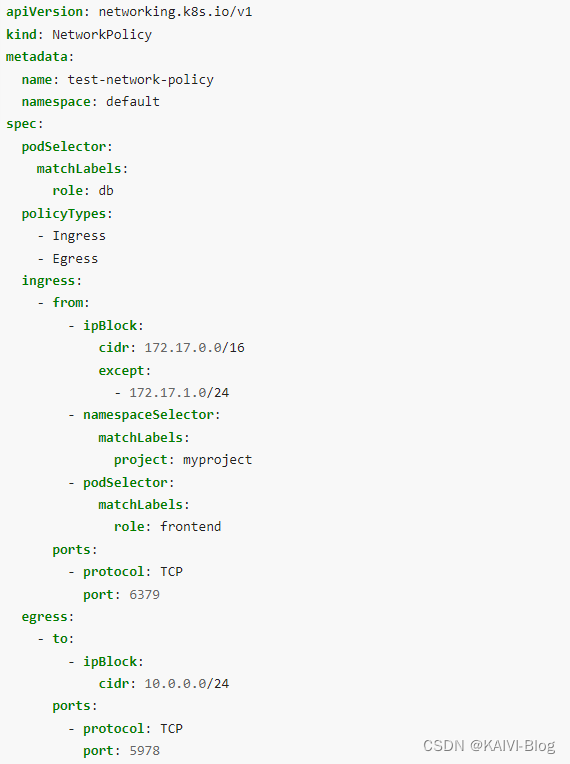Click the egress section key
The width and height of the screenshot is (570, 764).
[x=44, y=617]
